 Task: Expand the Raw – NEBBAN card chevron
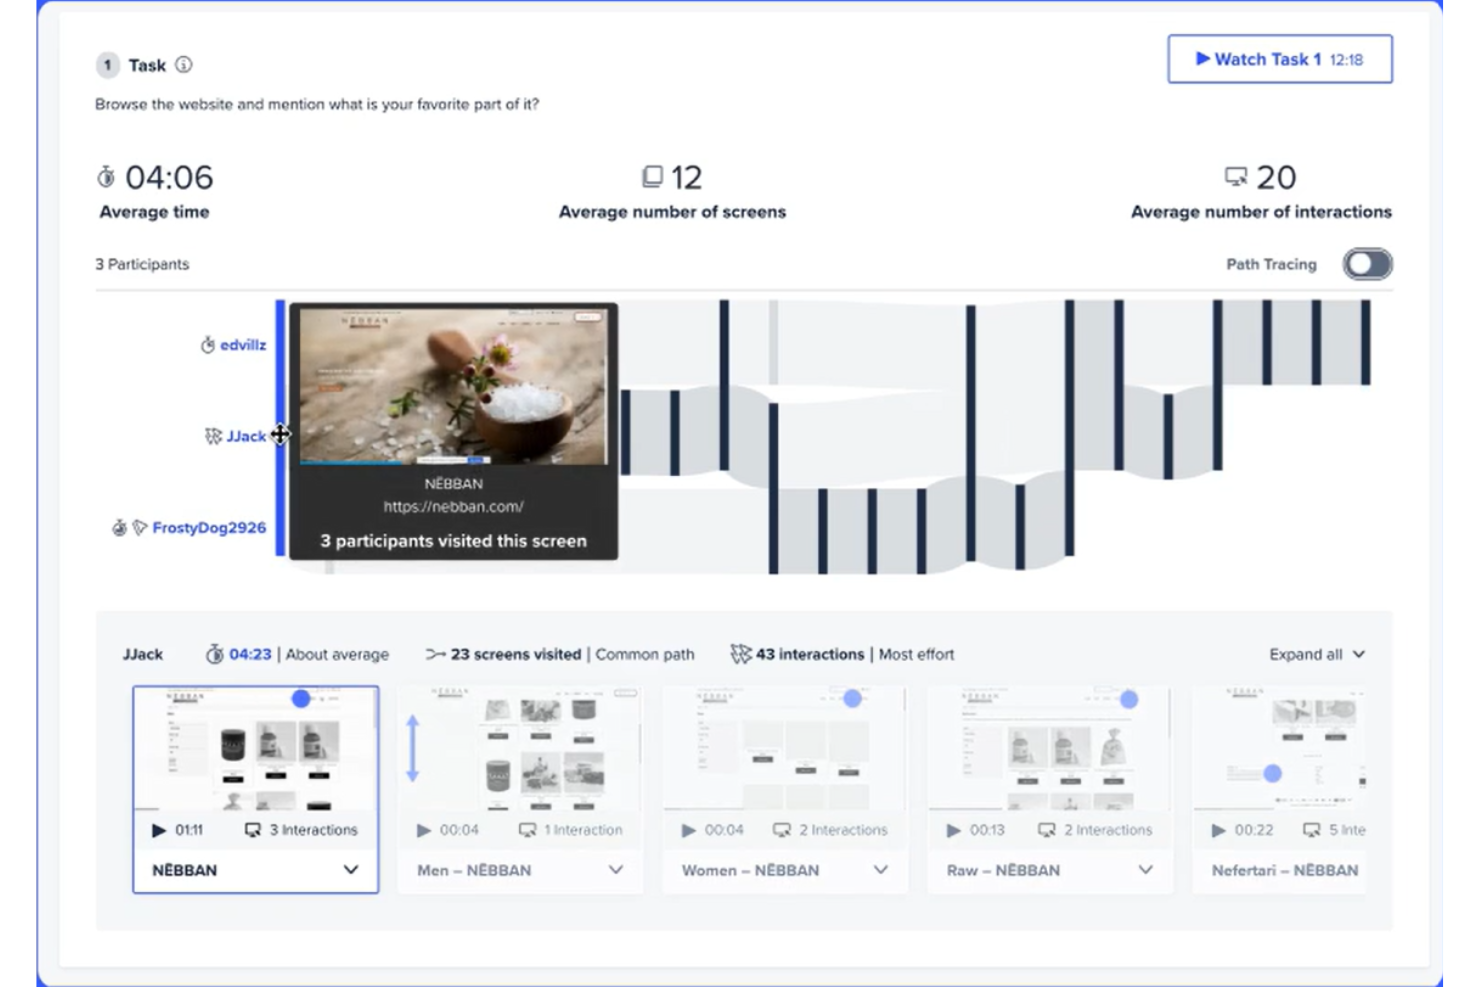coord(1145,870)
